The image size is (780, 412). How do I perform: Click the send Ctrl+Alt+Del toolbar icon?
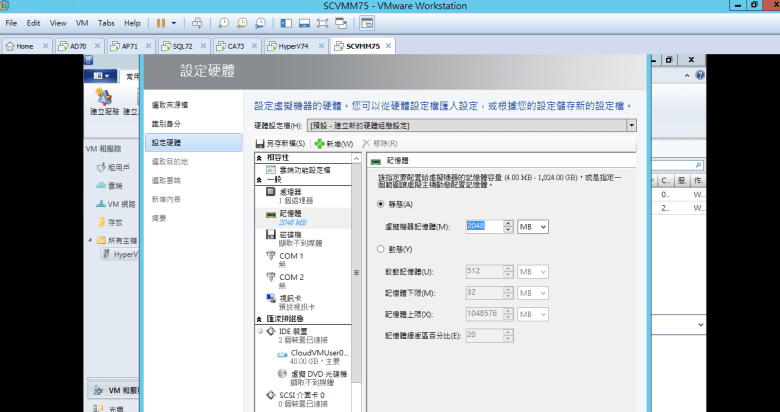point(197,22)
